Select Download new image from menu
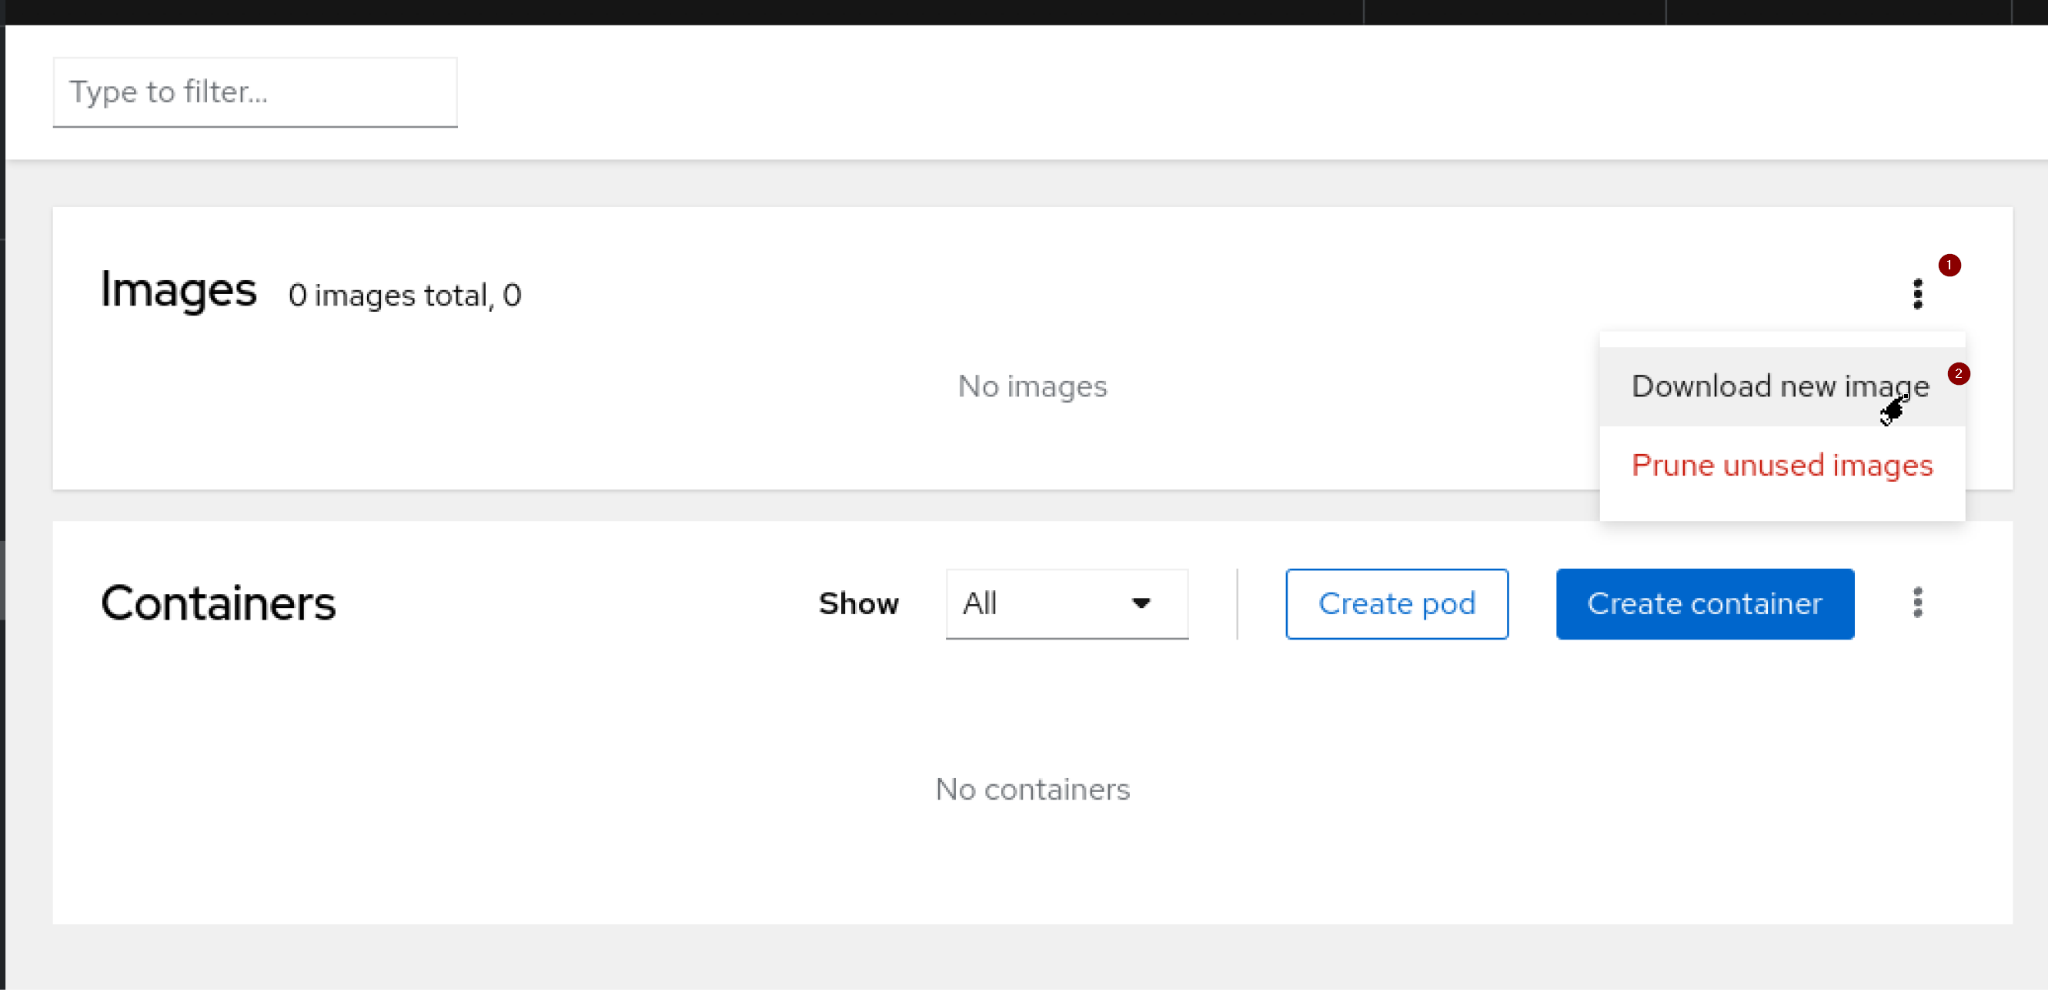The height and width of the screenshot is (990, 2048). [x=1779, y=387]
